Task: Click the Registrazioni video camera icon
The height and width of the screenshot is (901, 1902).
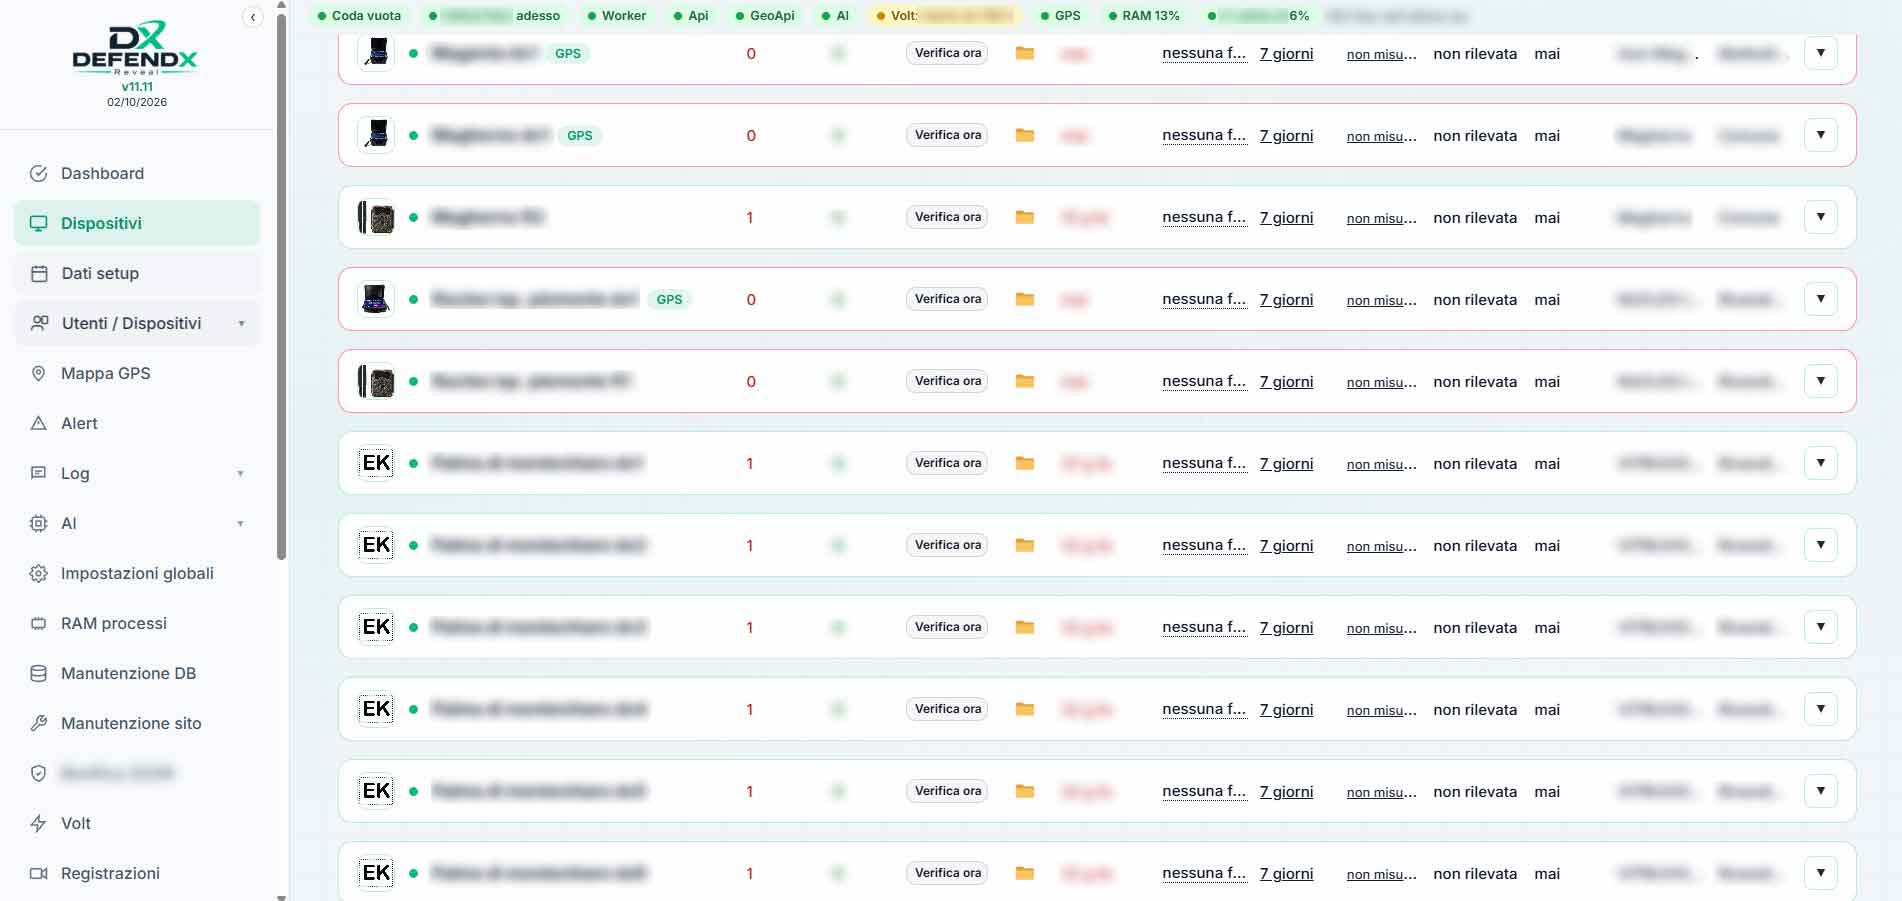Action: coord(39,873)
